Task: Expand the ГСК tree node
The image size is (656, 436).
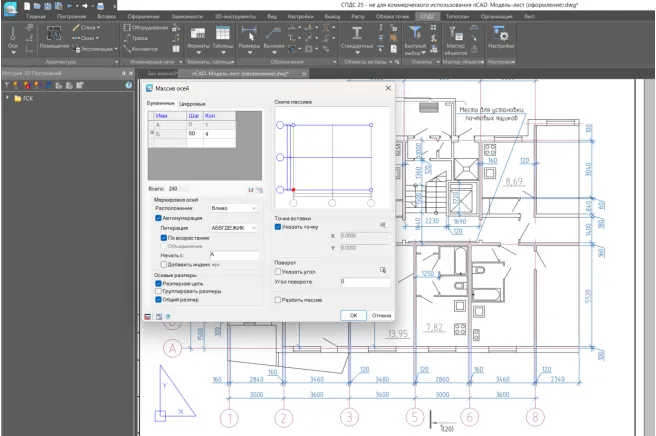Action: click(6, 98)
